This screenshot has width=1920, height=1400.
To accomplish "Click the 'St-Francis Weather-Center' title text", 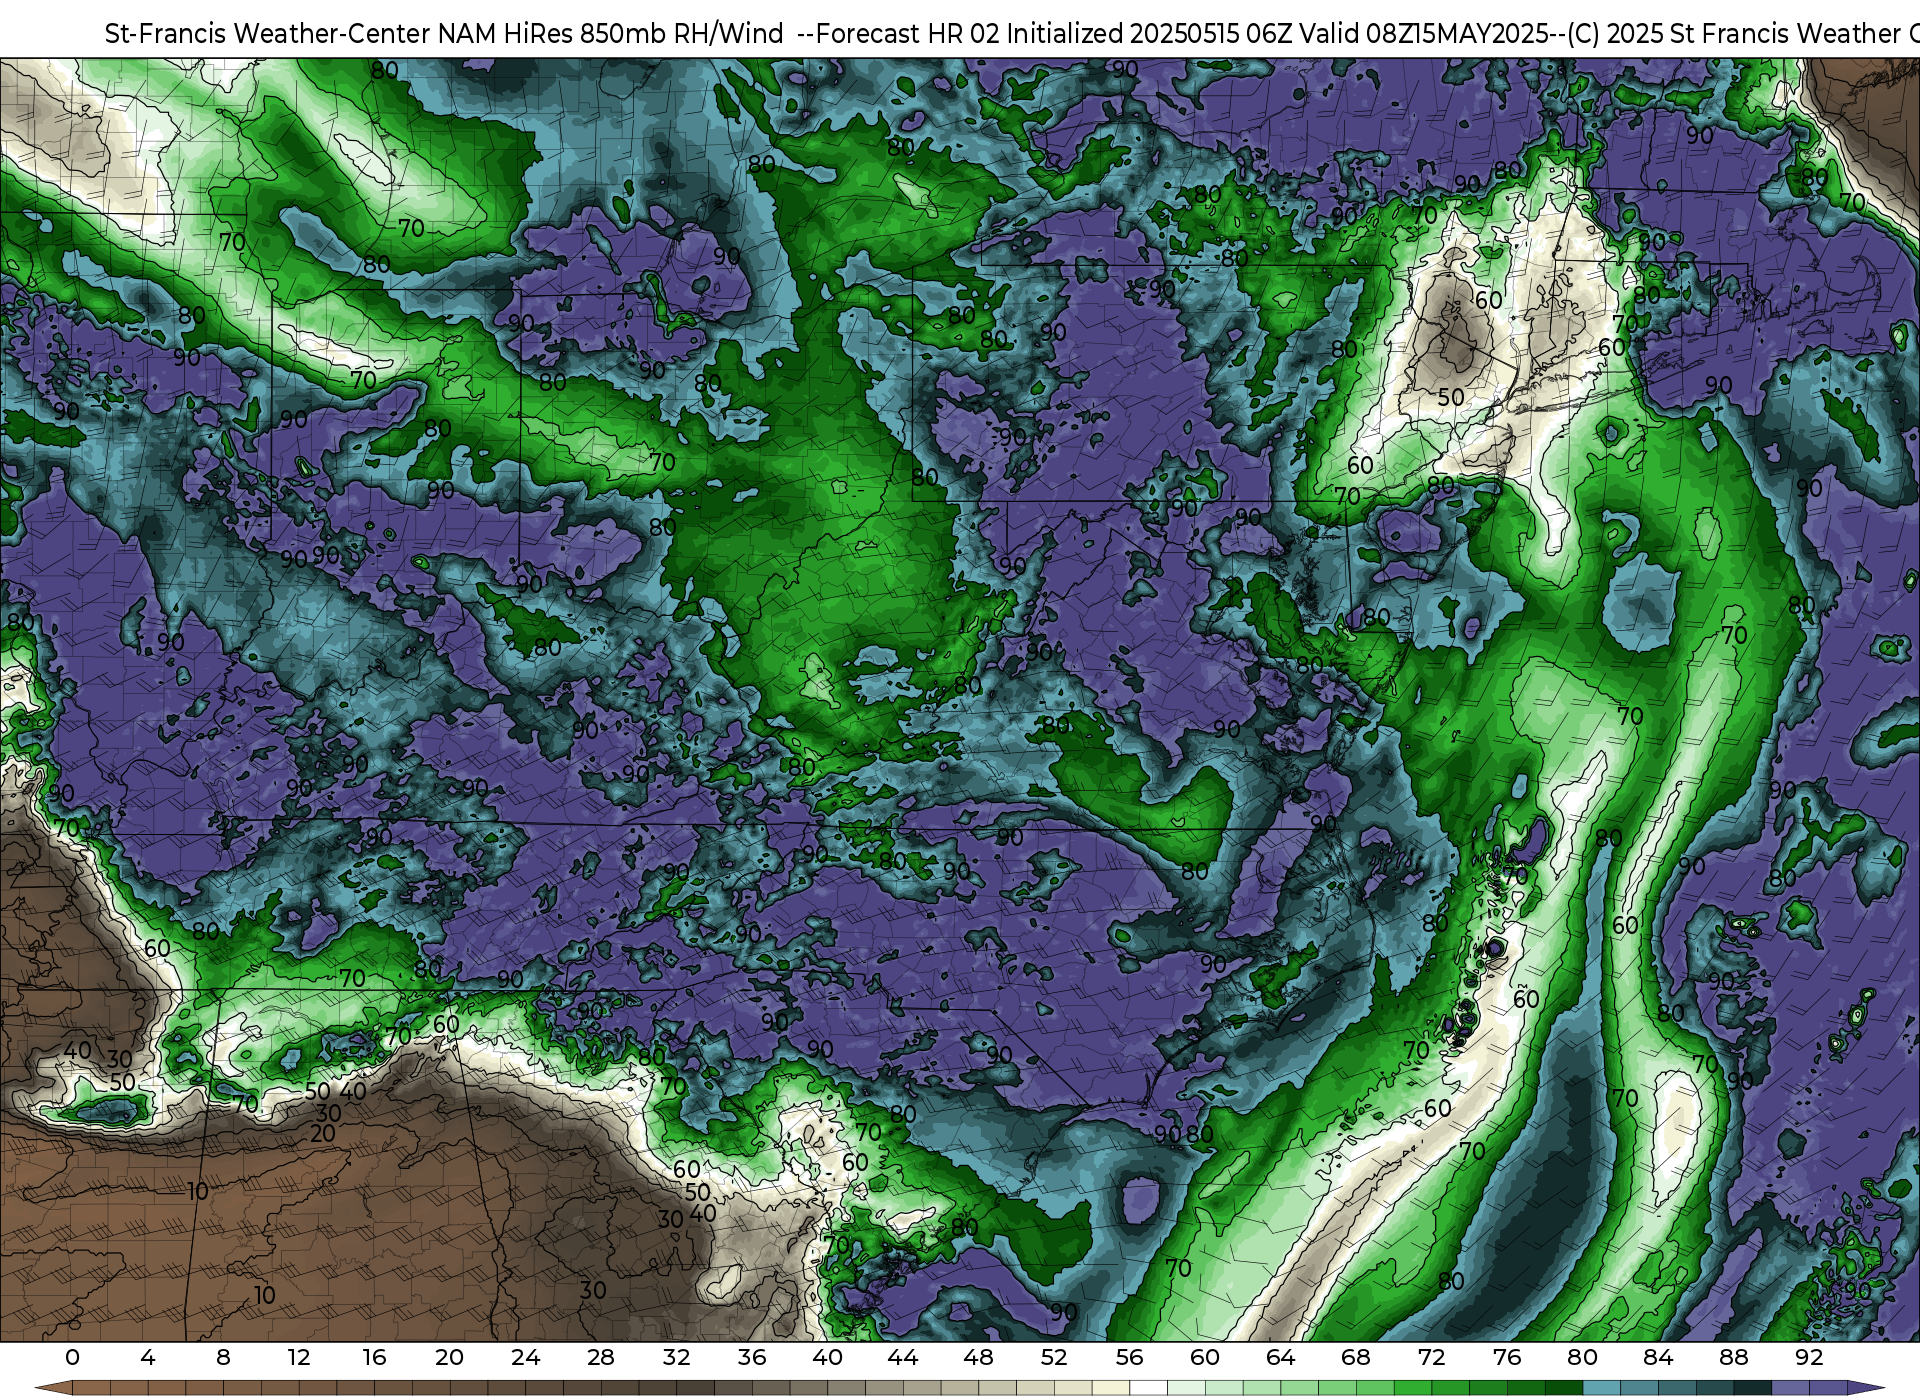I will [x=268, y=34].
